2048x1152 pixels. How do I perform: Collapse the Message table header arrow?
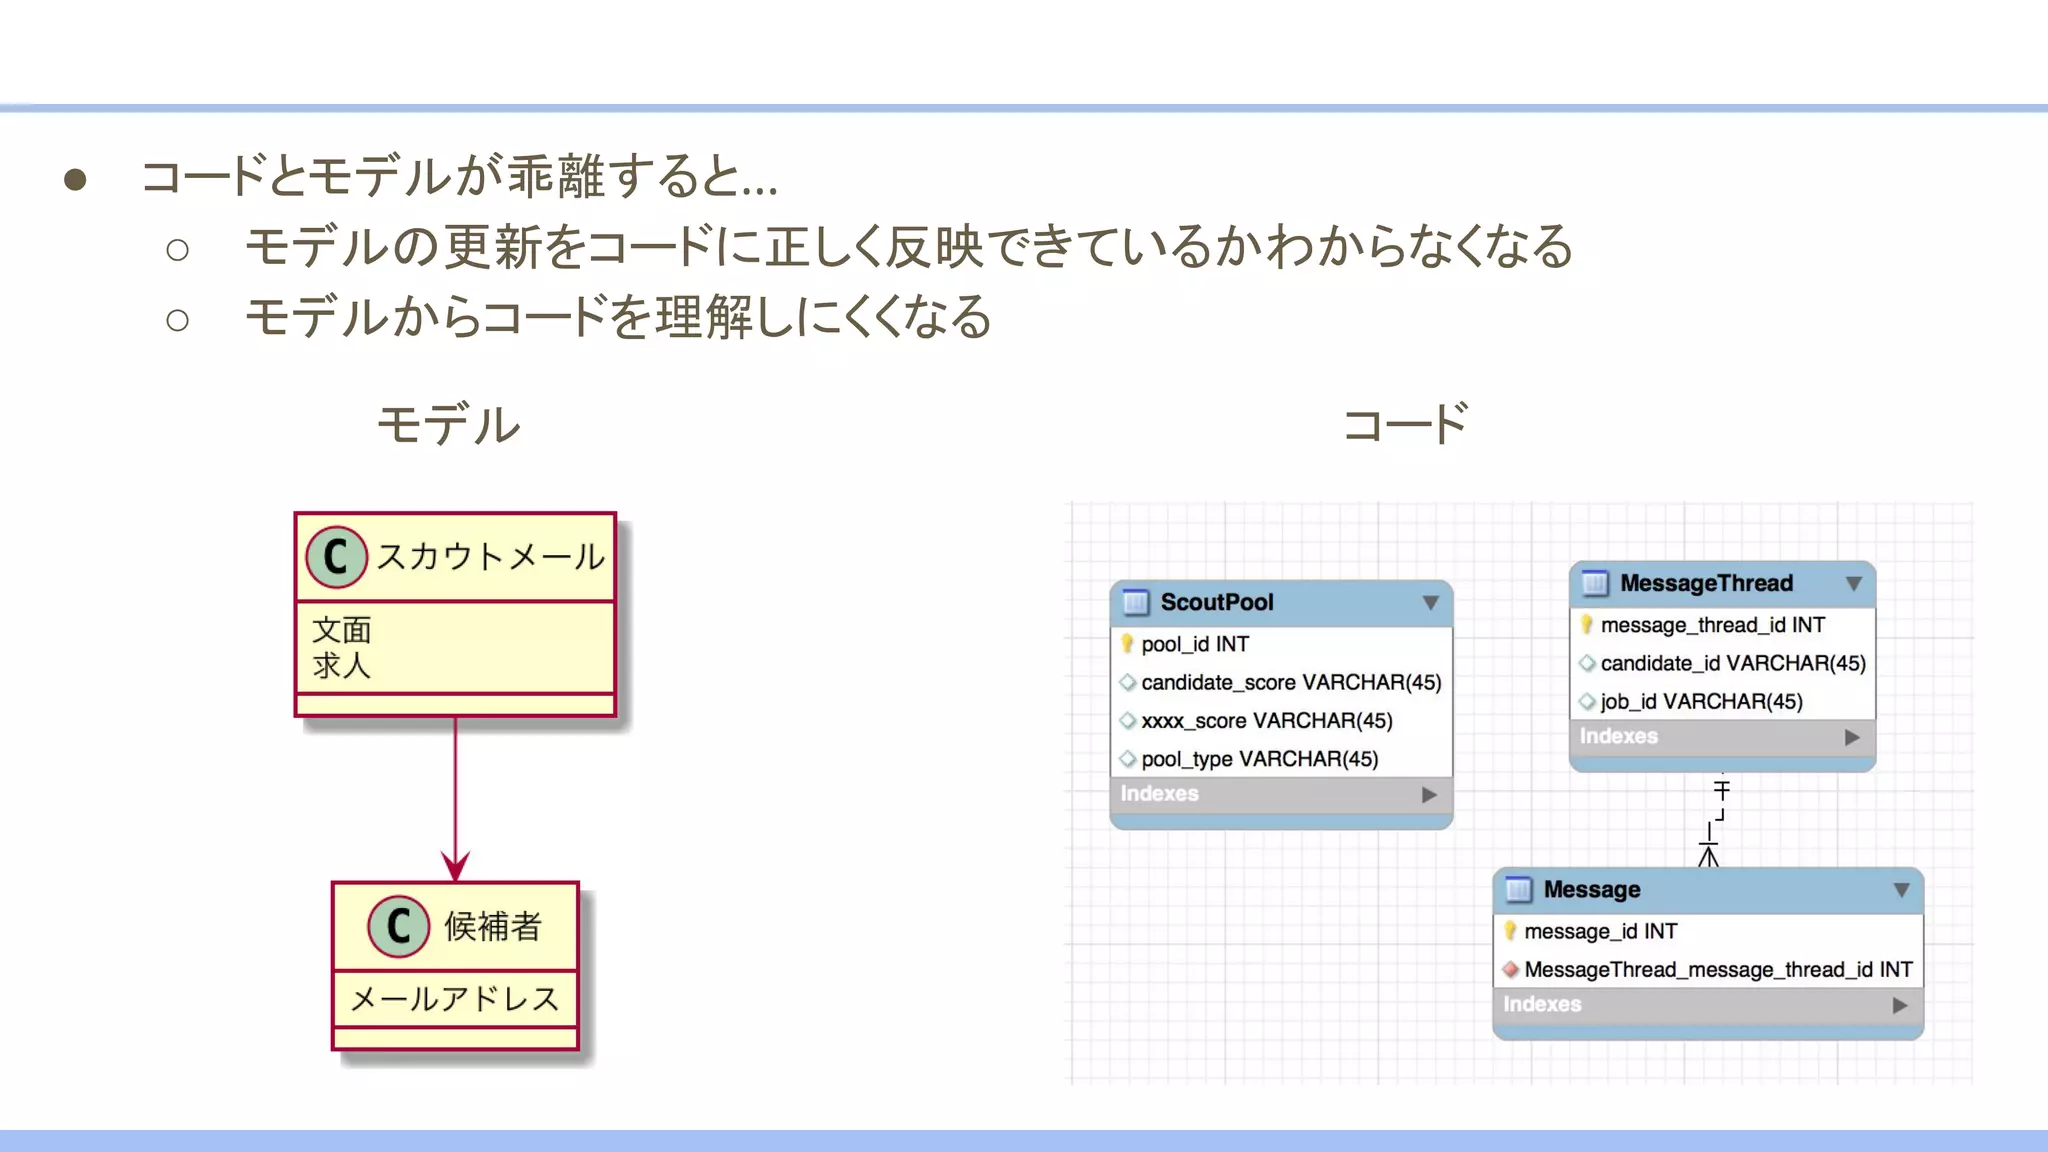(1901, 889)
